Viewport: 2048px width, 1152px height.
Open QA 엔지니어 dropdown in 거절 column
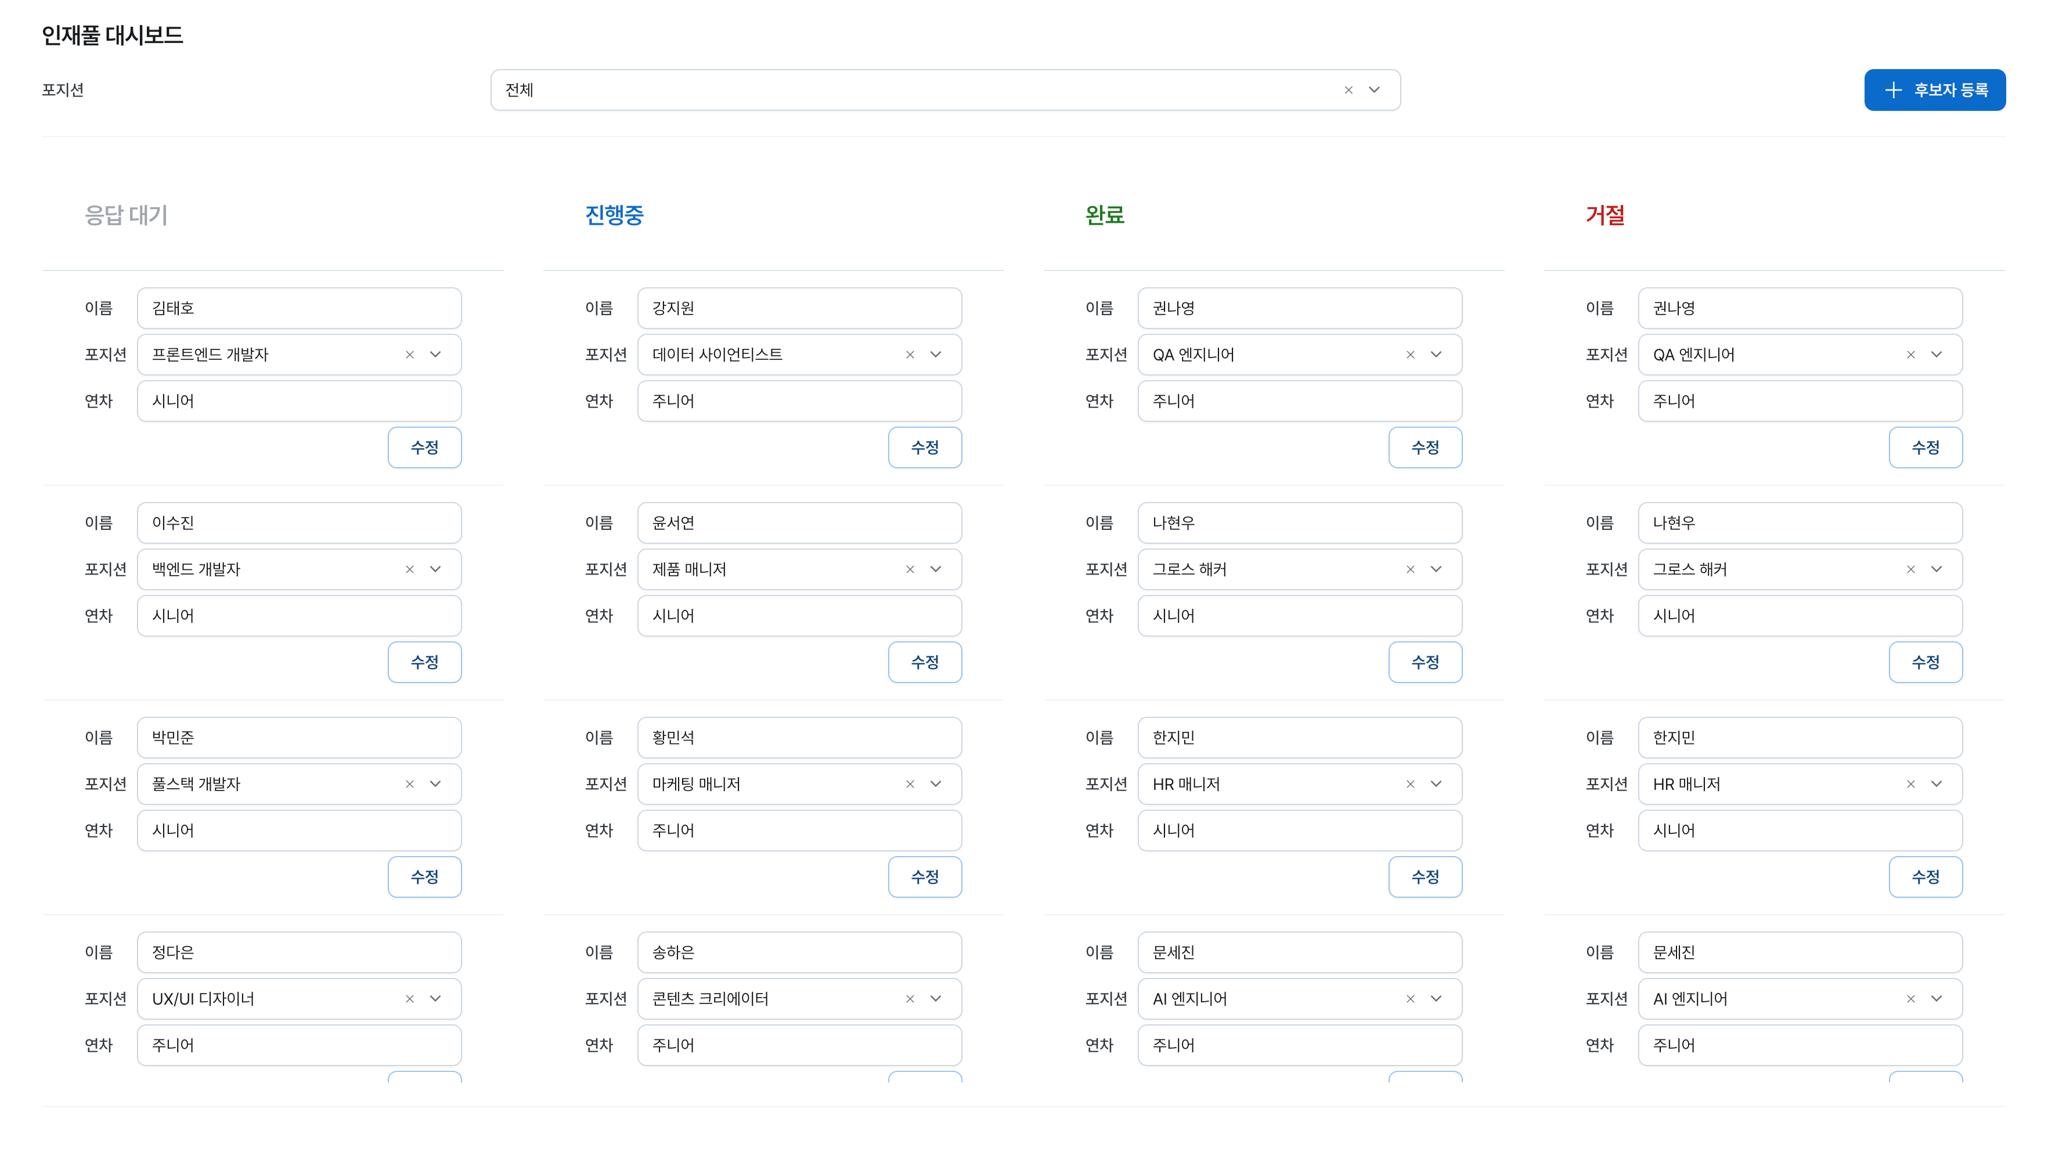[x=1937, y=355]
